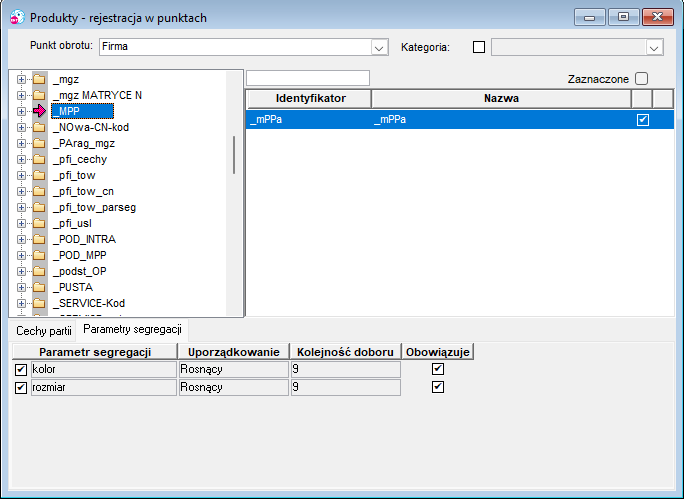
Task: Expand the _POD_INTRA tree node
Action: tap(21, 239)
